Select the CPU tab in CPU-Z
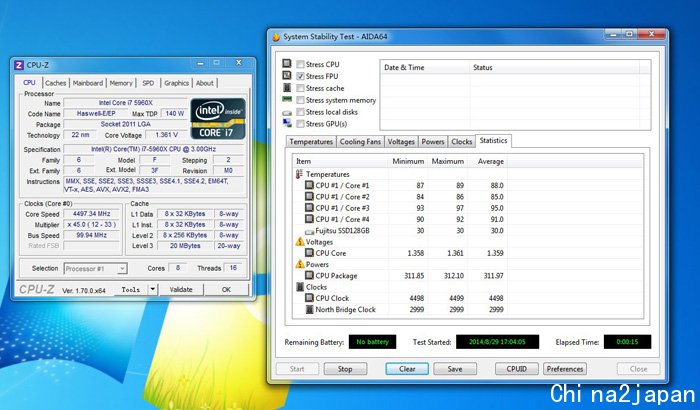The image size is (700, 410). click(x=30, y=83)
